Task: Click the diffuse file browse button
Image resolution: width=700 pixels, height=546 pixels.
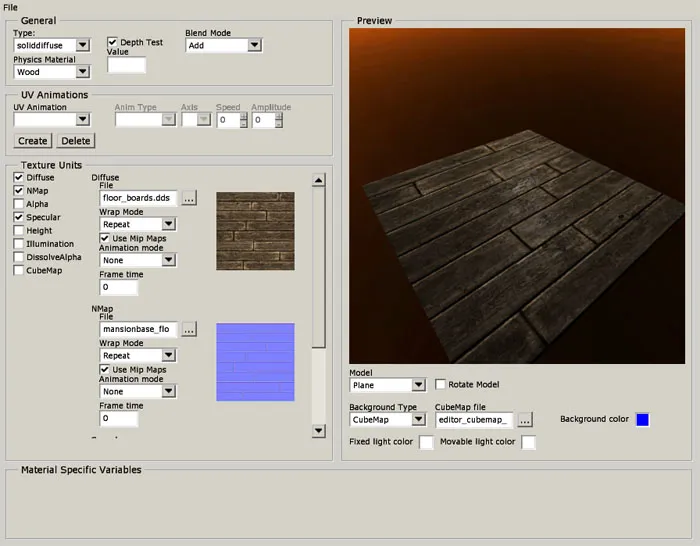Action: coord(189,198)
